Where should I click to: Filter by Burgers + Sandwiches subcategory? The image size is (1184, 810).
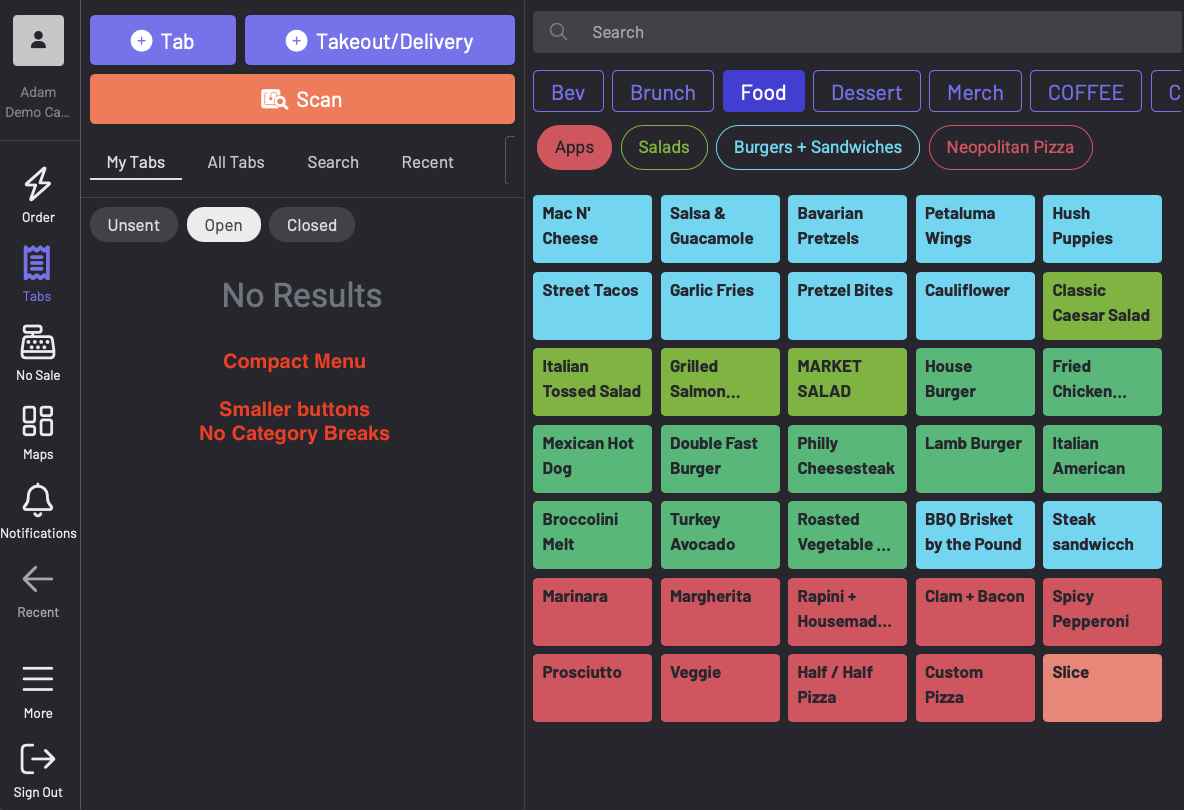818,148
